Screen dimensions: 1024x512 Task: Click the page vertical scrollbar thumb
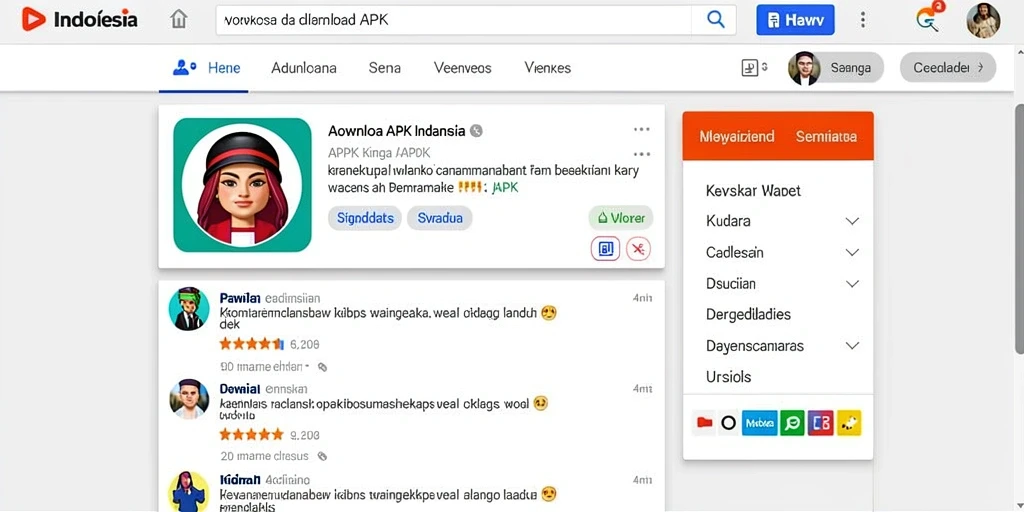[1019, 229]
